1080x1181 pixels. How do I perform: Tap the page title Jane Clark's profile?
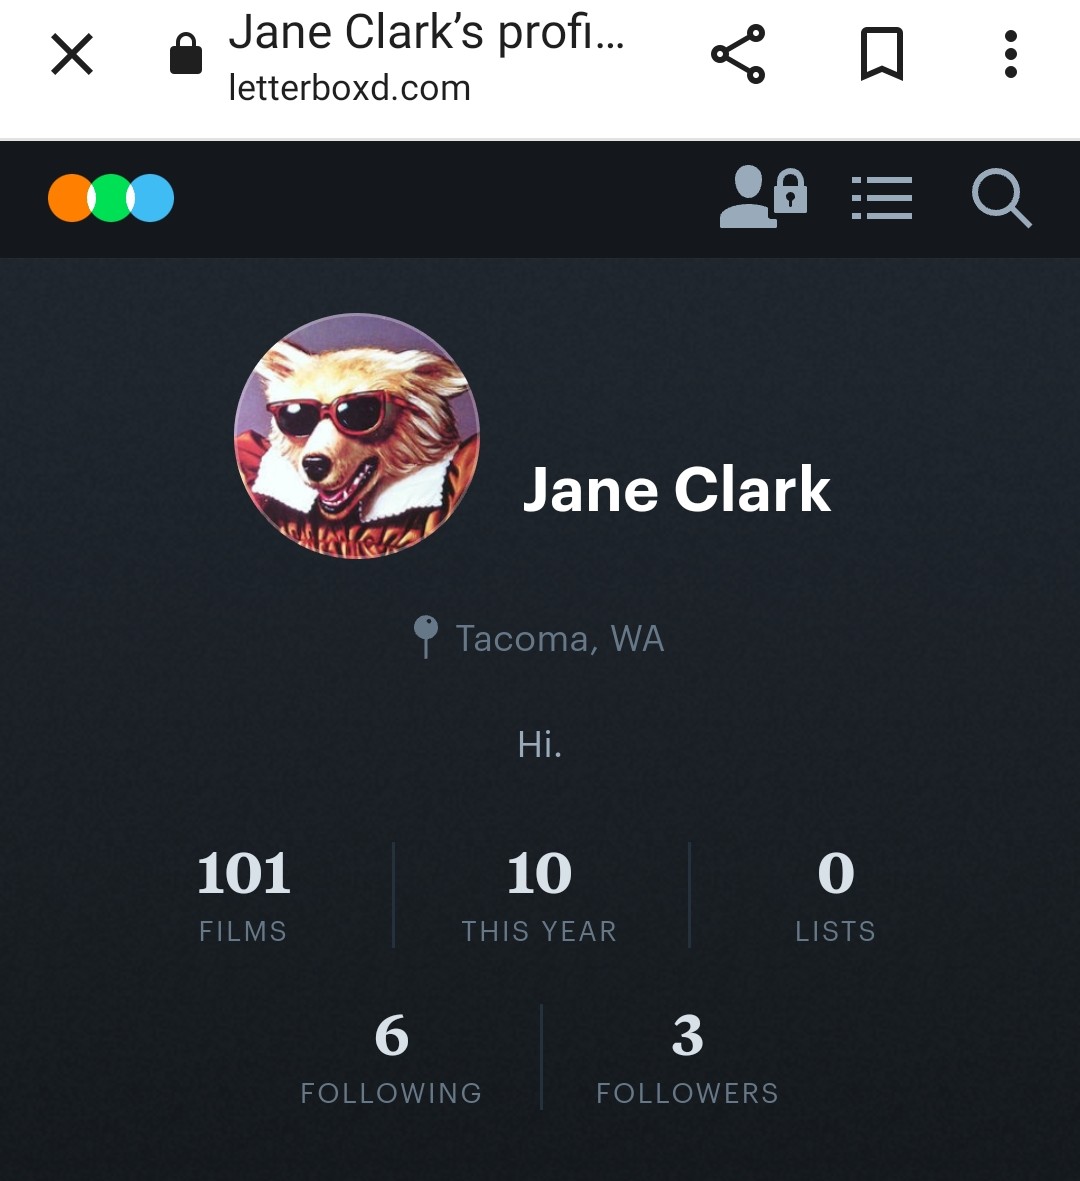click(x=427, y=33)
